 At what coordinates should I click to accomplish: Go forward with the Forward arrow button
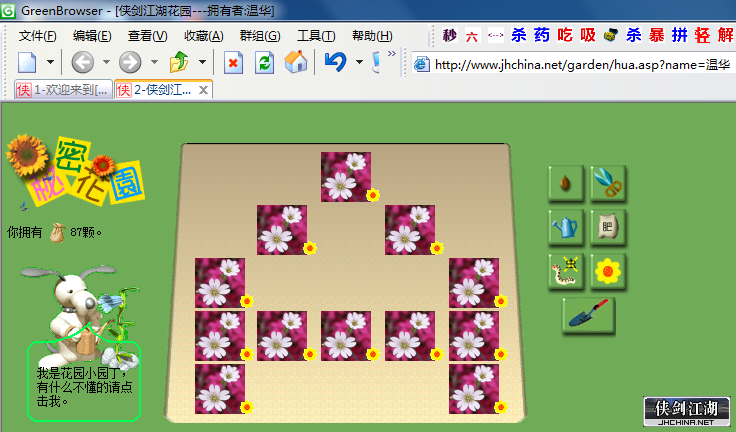[x=130, y=62]
